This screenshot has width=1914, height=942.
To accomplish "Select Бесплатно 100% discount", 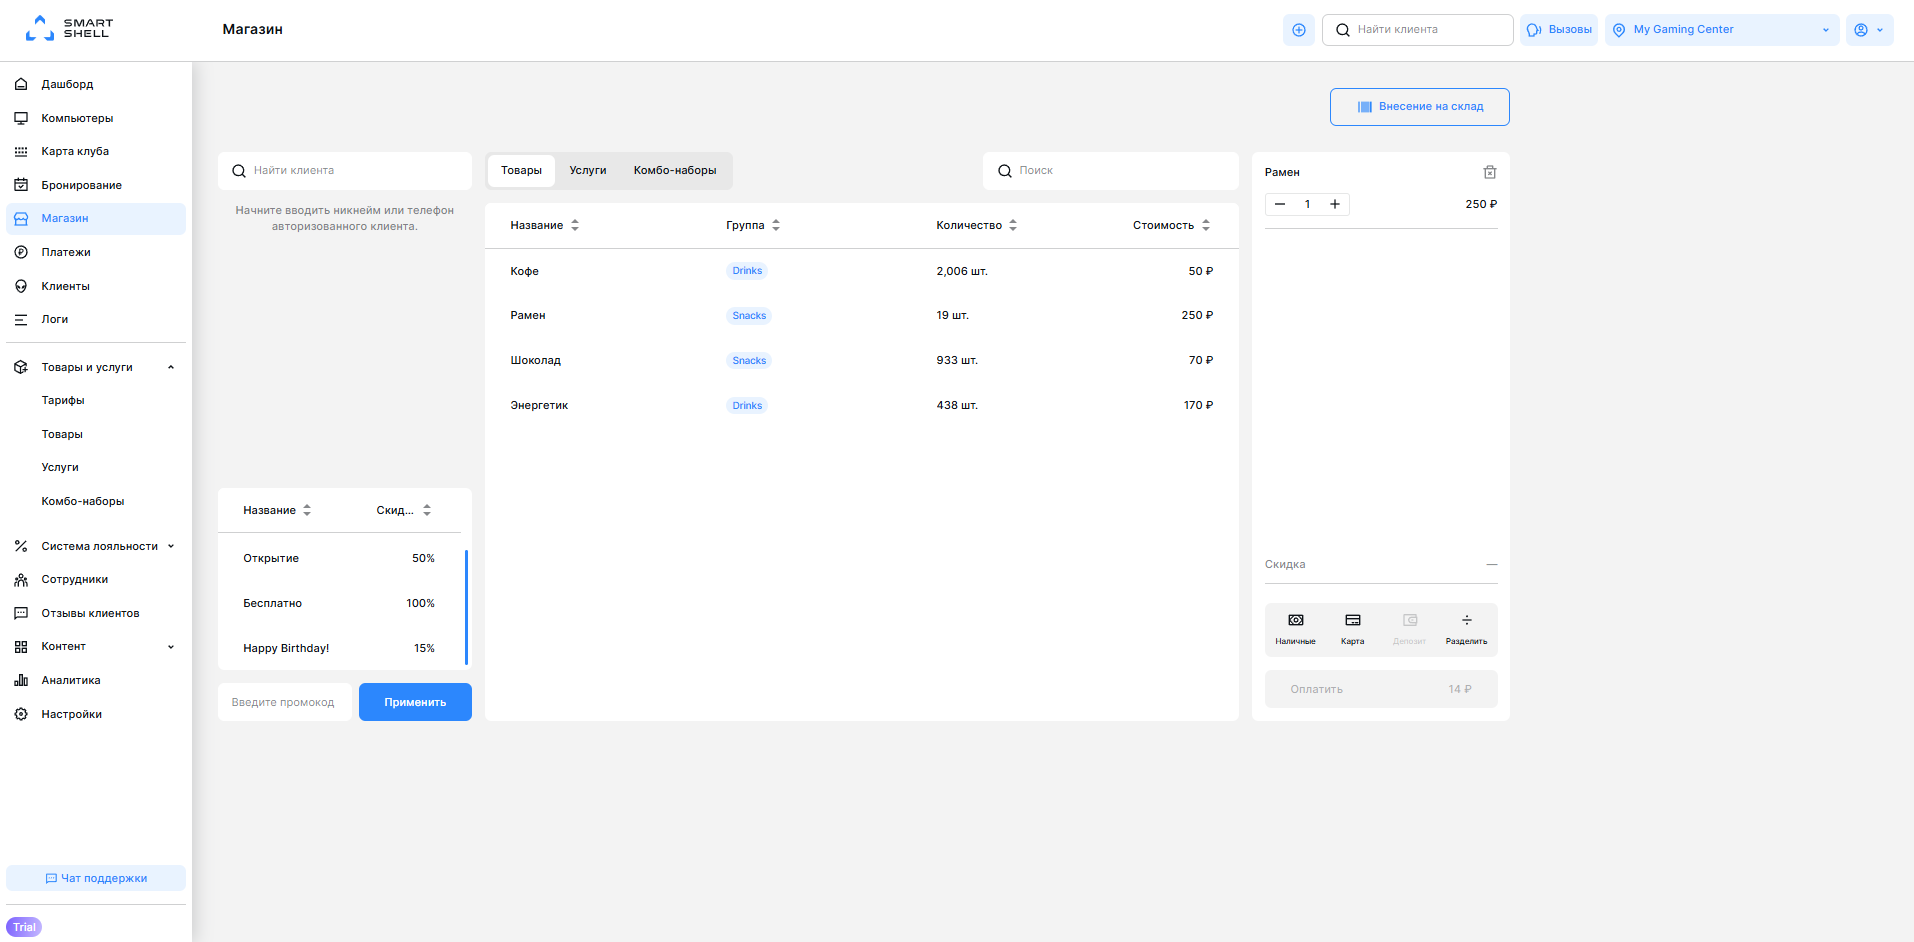I will click(x=340, y=603).
